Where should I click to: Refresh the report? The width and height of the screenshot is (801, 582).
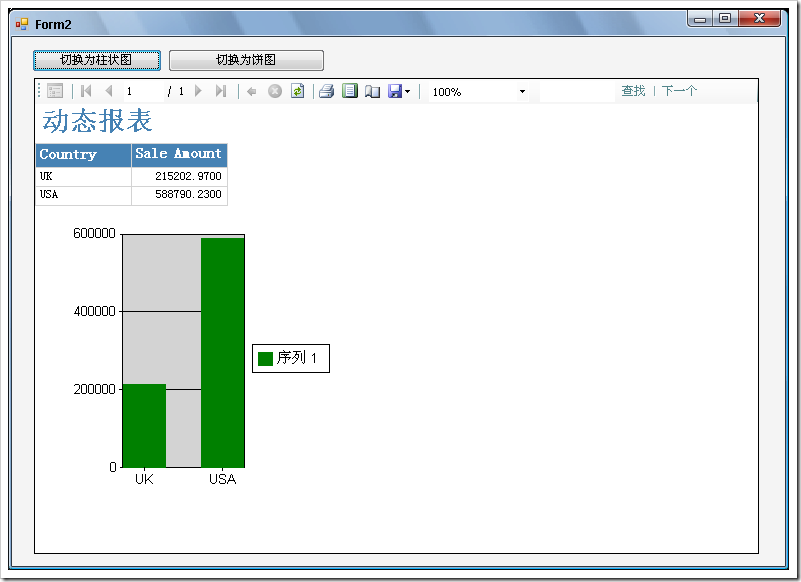click(x=297, y=91)
